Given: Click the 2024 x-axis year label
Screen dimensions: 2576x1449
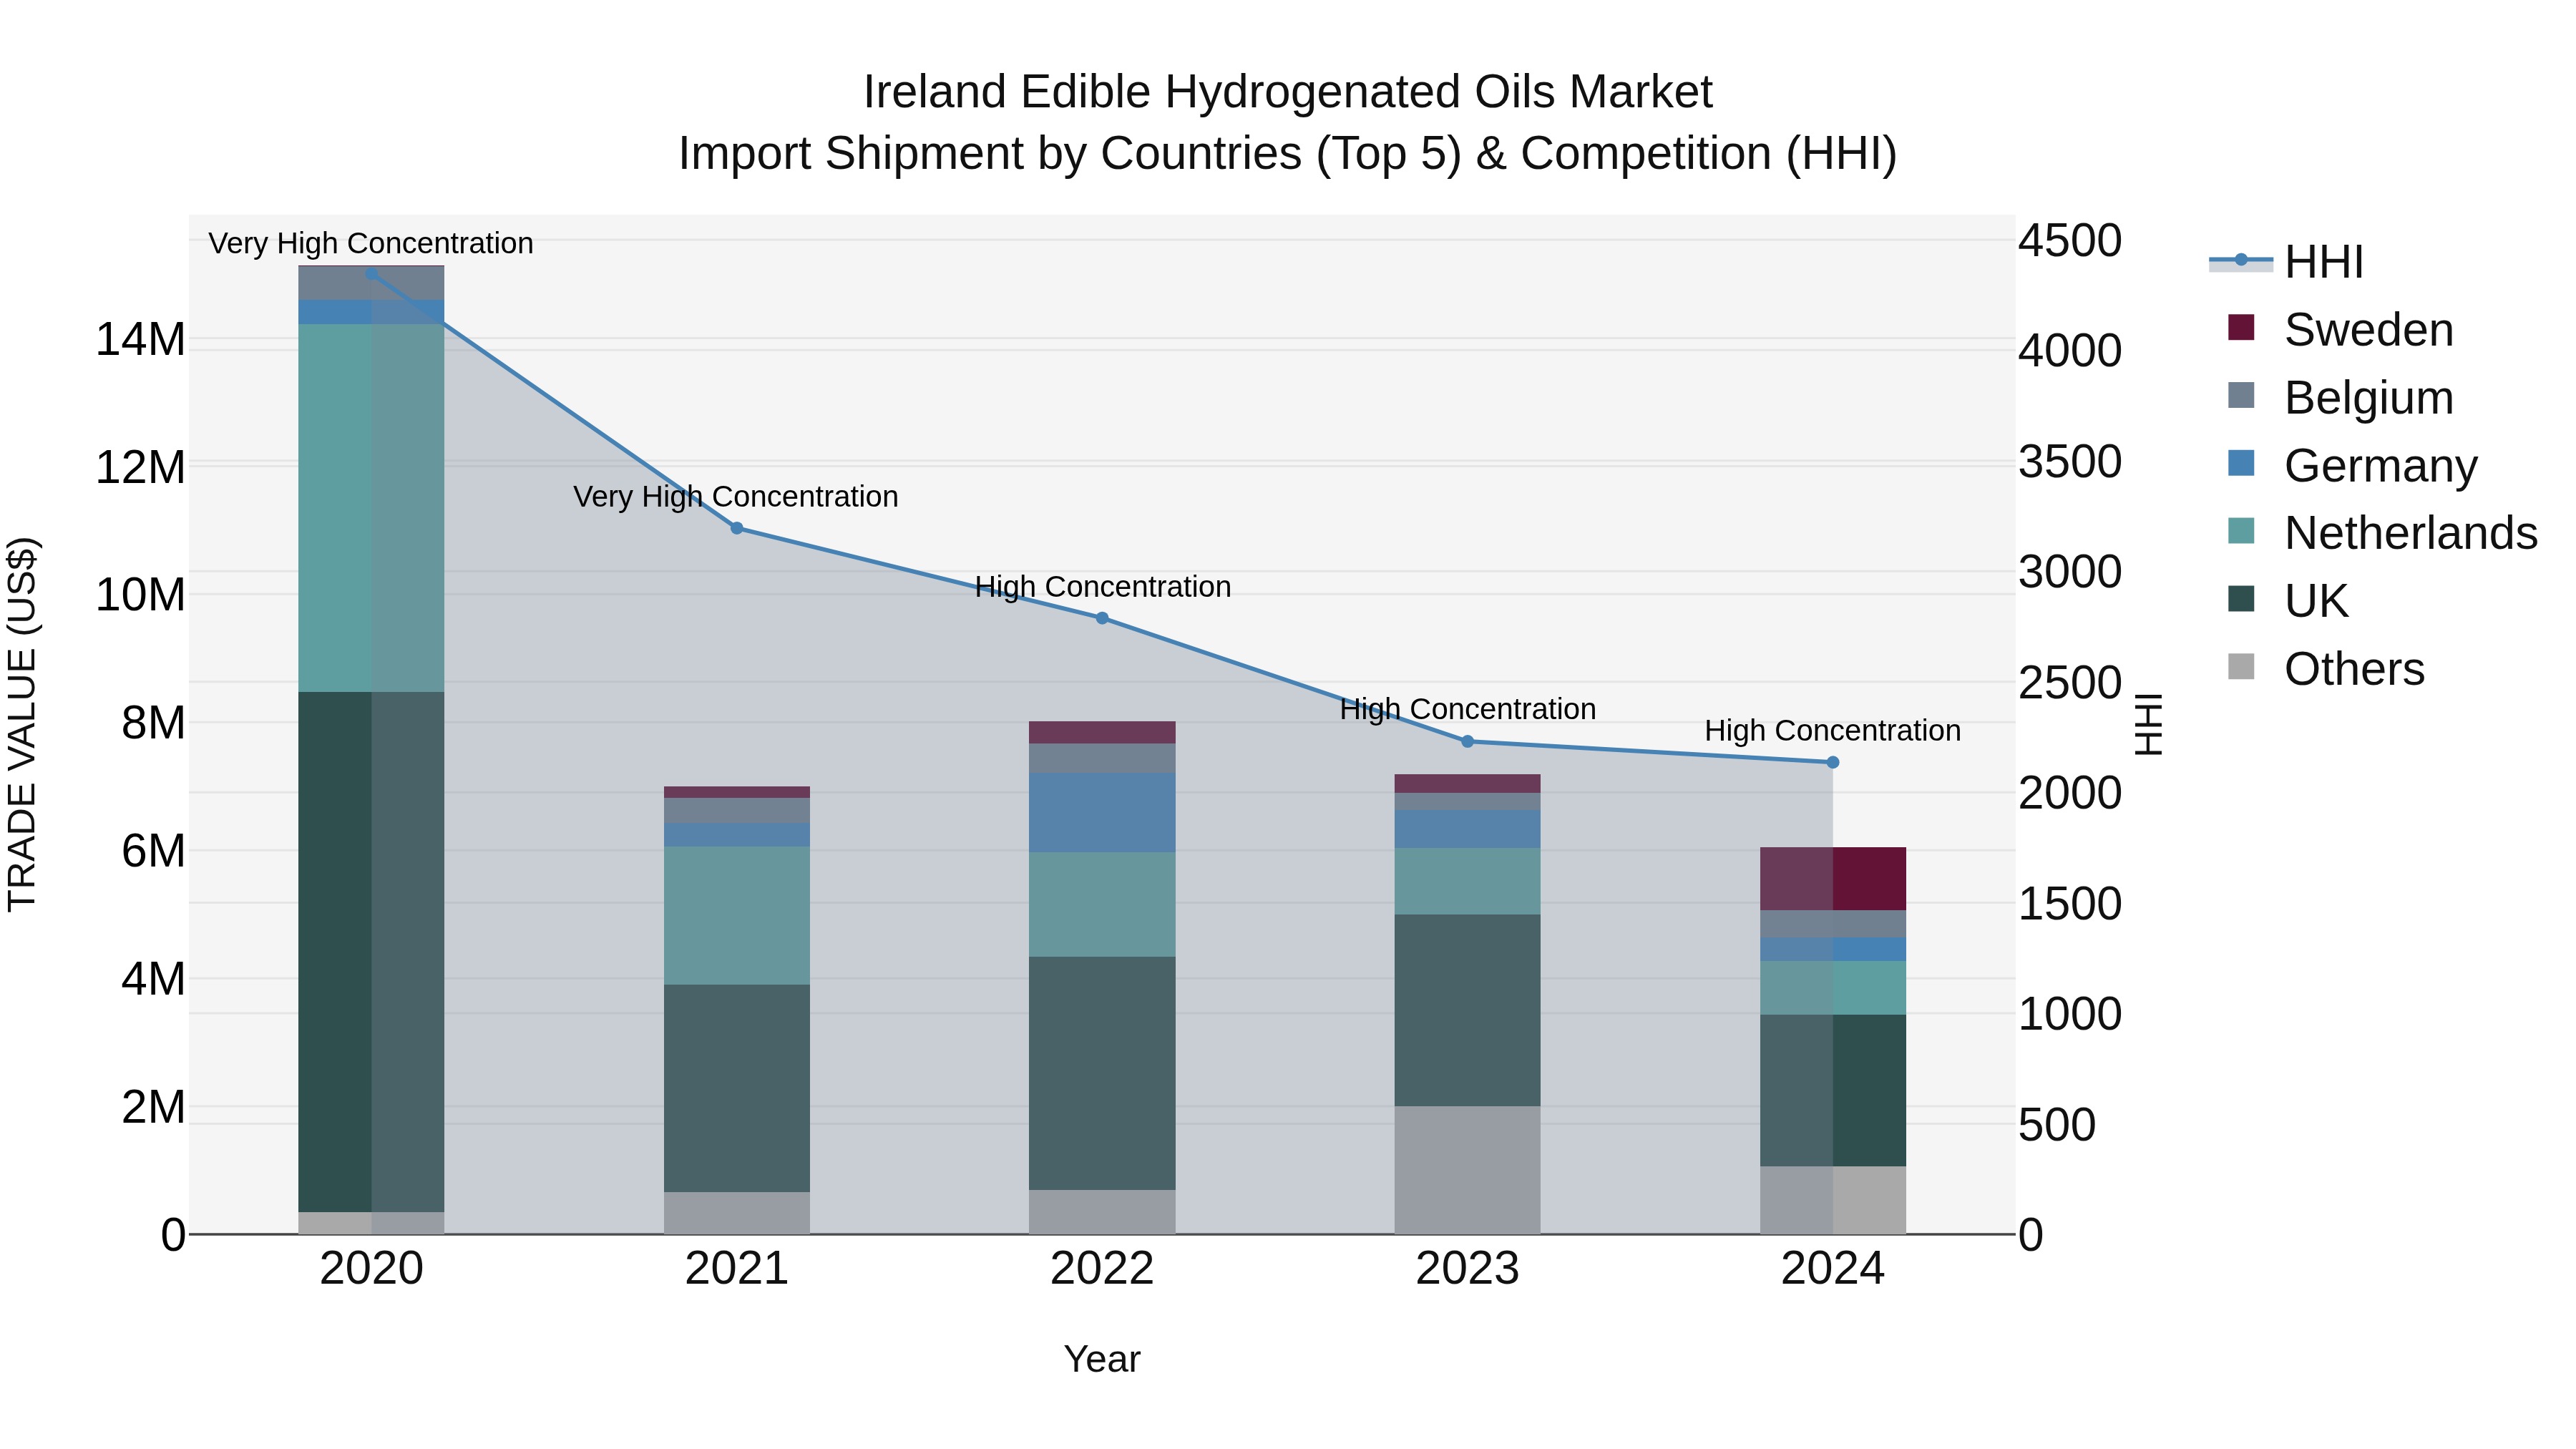Looking at the screenshot, I should [x=1833, y=1269].
